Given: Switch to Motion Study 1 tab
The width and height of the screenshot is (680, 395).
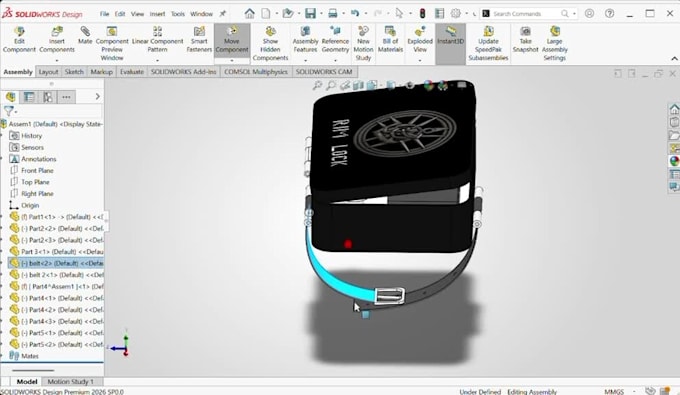Looking at the screenshot, I should [x=70, y=382].
